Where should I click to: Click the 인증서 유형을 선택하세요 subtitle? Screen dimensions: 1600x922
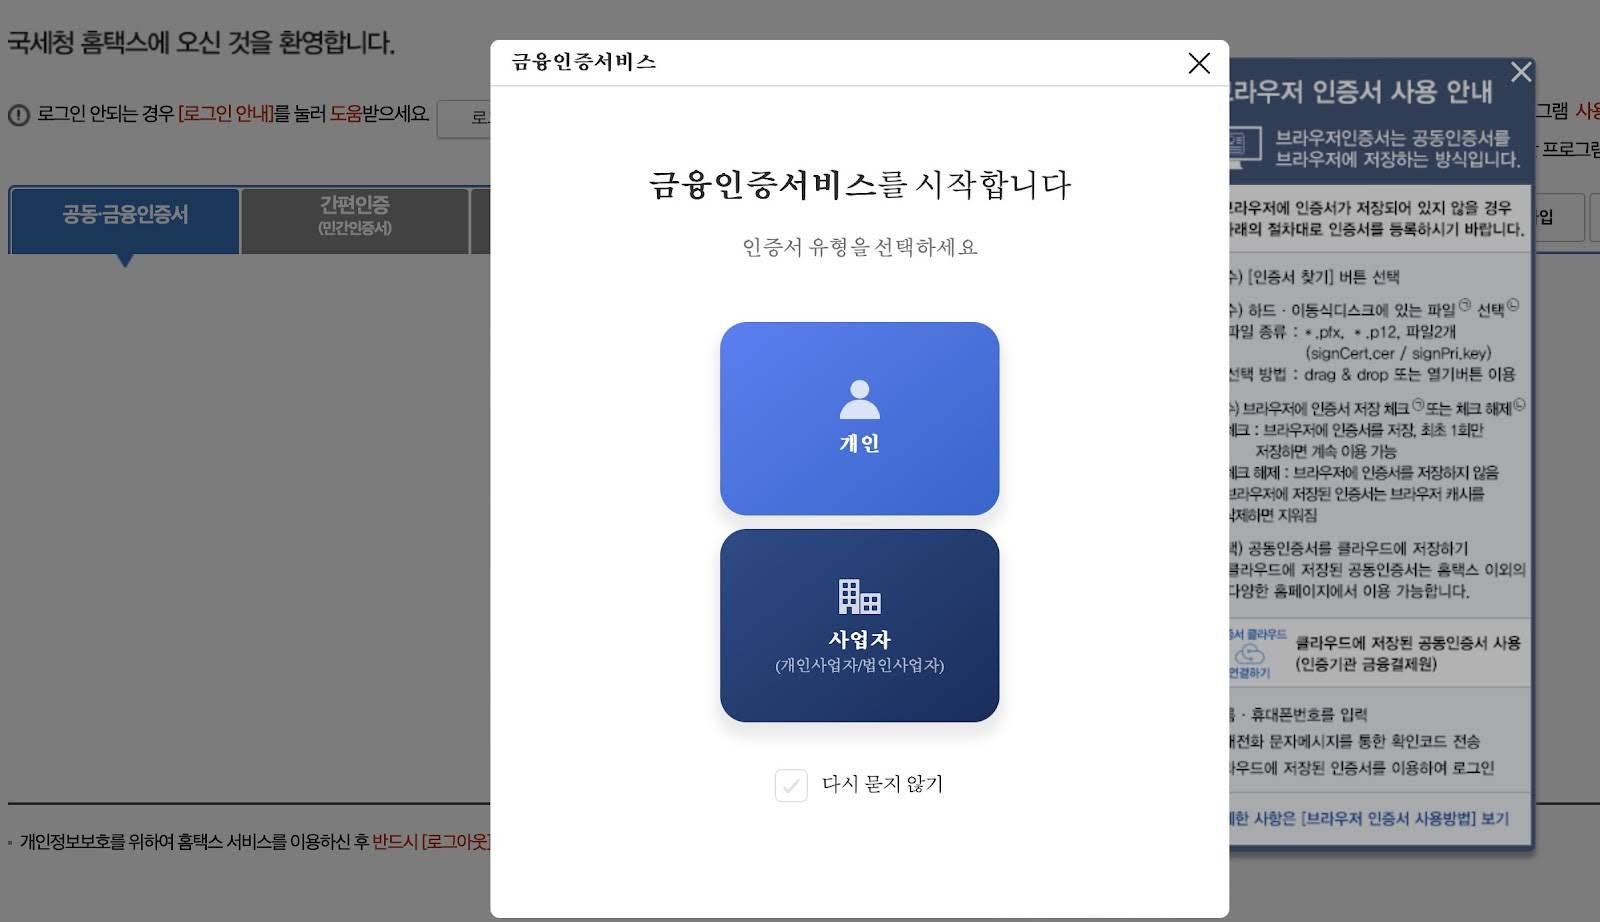pyautogui.click(x=859, y=247)
